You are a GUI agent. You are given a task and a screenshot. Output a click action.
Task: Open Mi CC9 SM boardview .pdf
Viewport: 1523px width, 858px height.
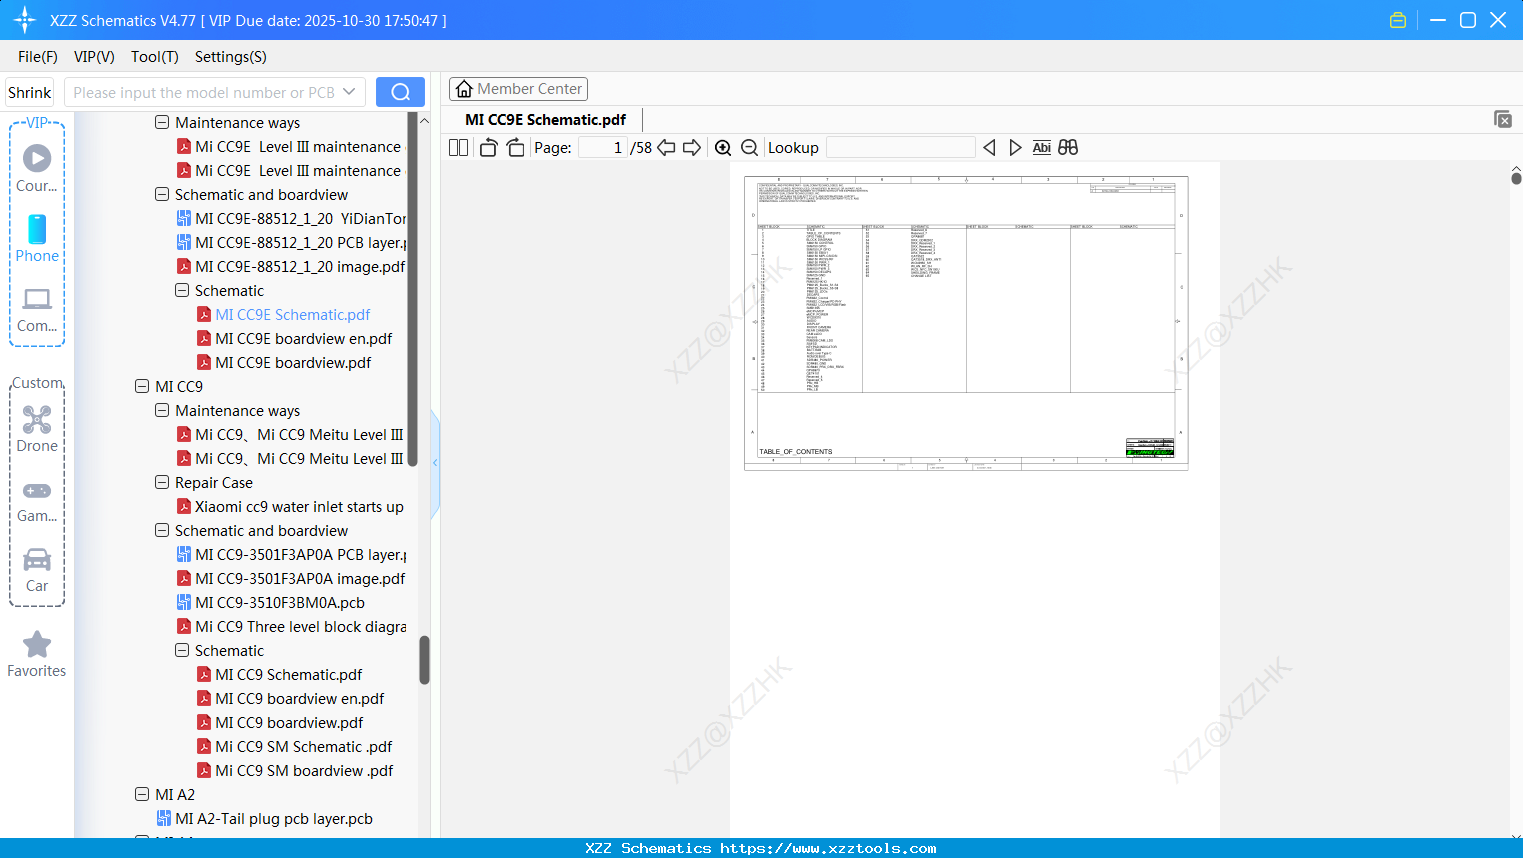tap(304, 770)
